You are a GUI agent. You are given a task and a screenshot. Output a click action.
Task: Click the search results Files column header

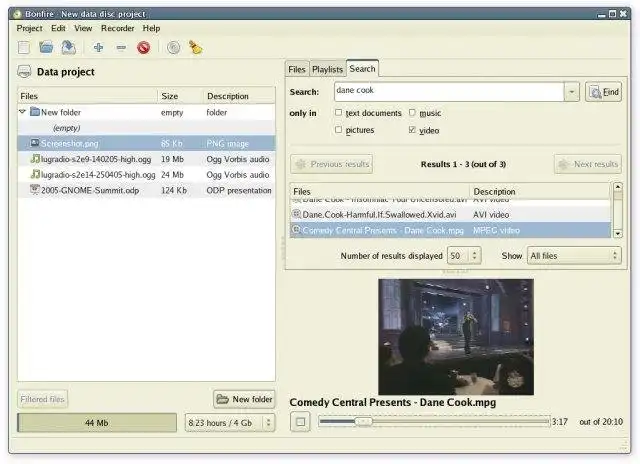pos(380,191)
